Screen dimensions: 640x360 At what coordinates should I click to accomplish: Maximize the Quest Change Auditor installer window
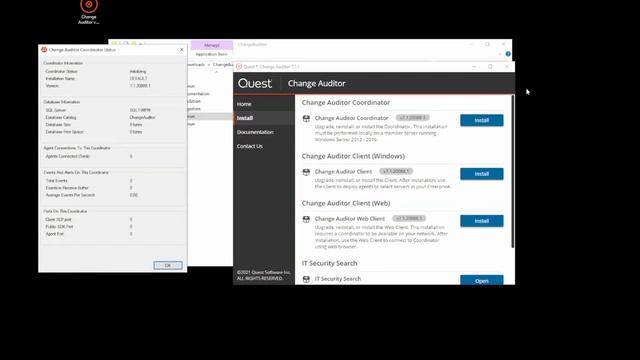click(x=490, y=67)
